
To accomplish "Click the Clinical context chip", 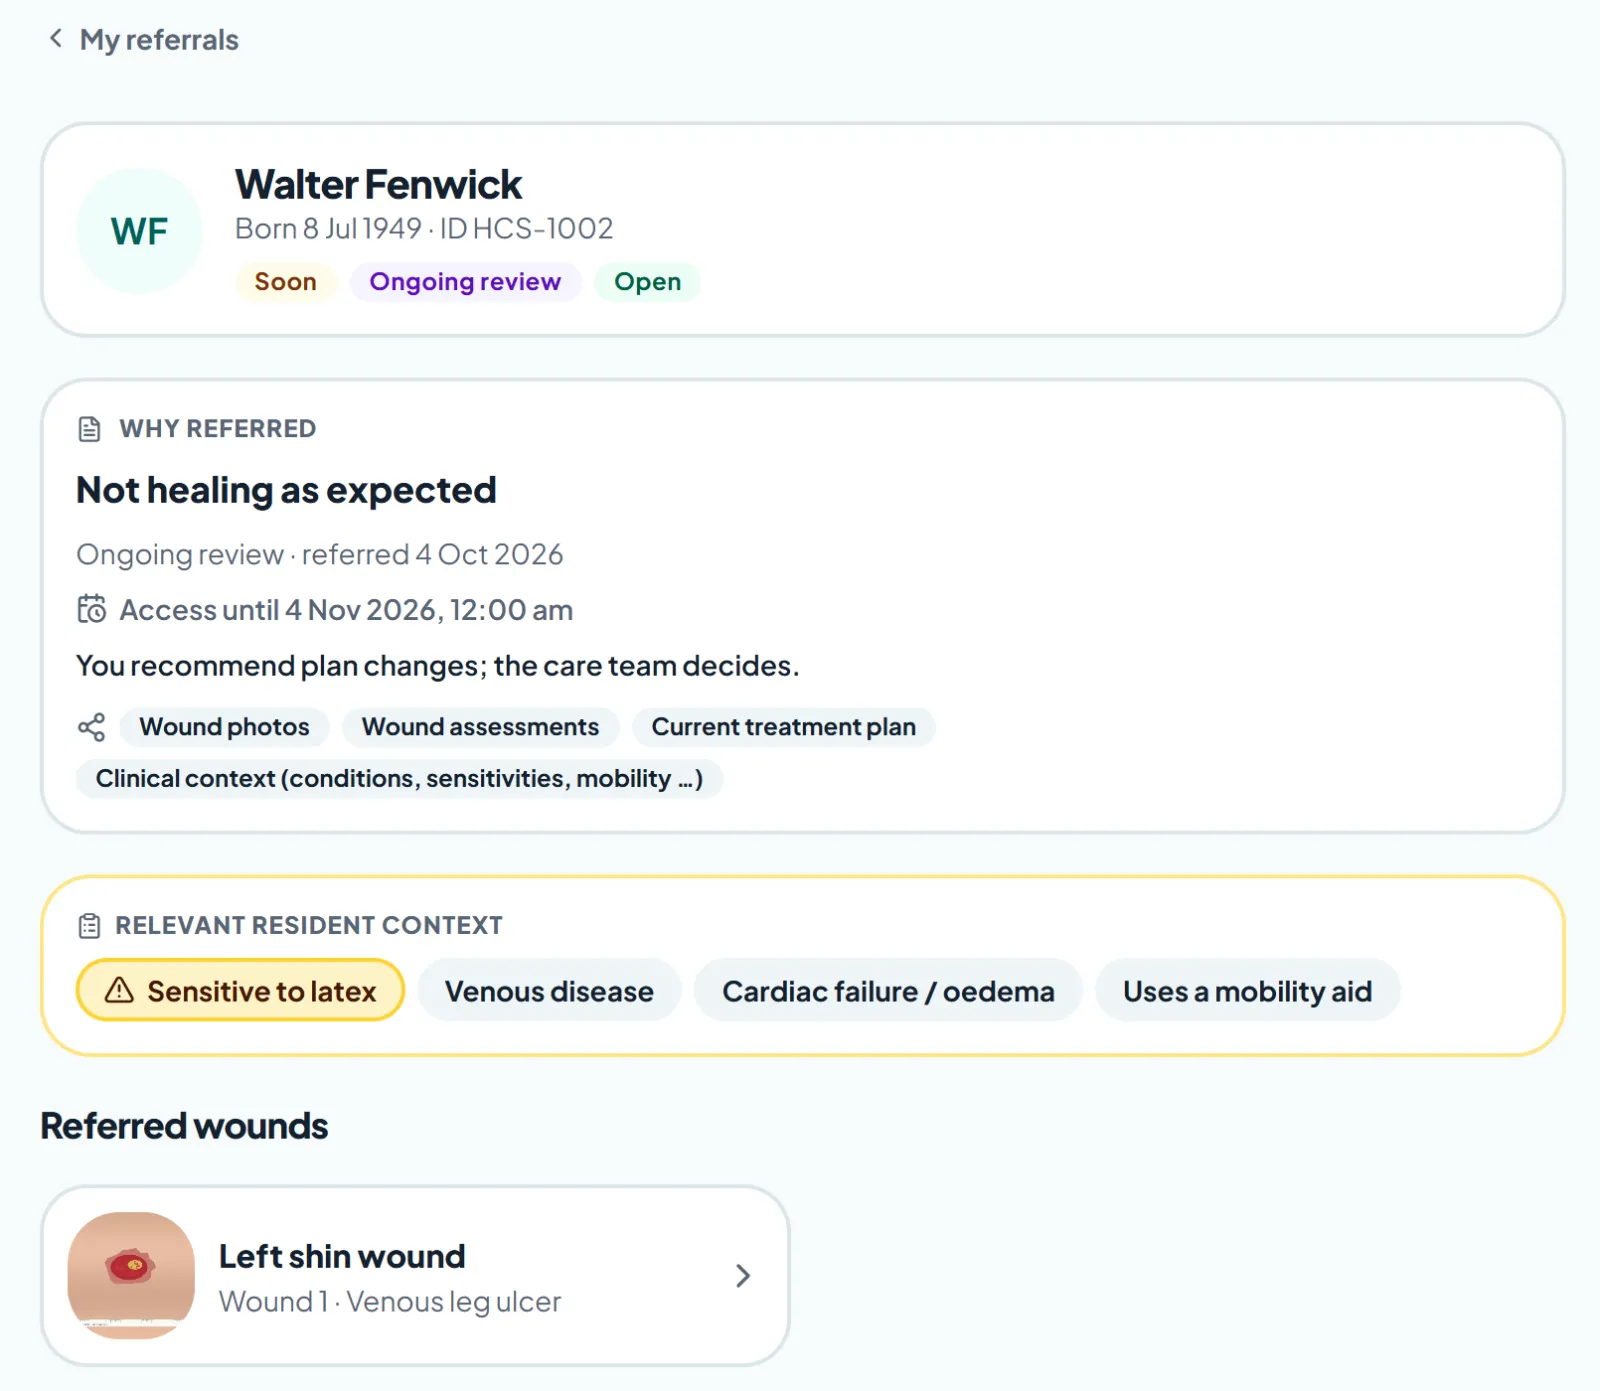I will click(399, 779).
